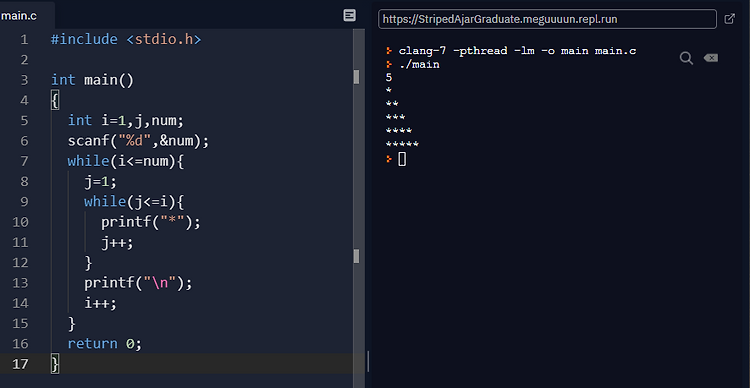
Task: Click the '#include <stdio.h>' line
Action: click(x=126, y=39)
